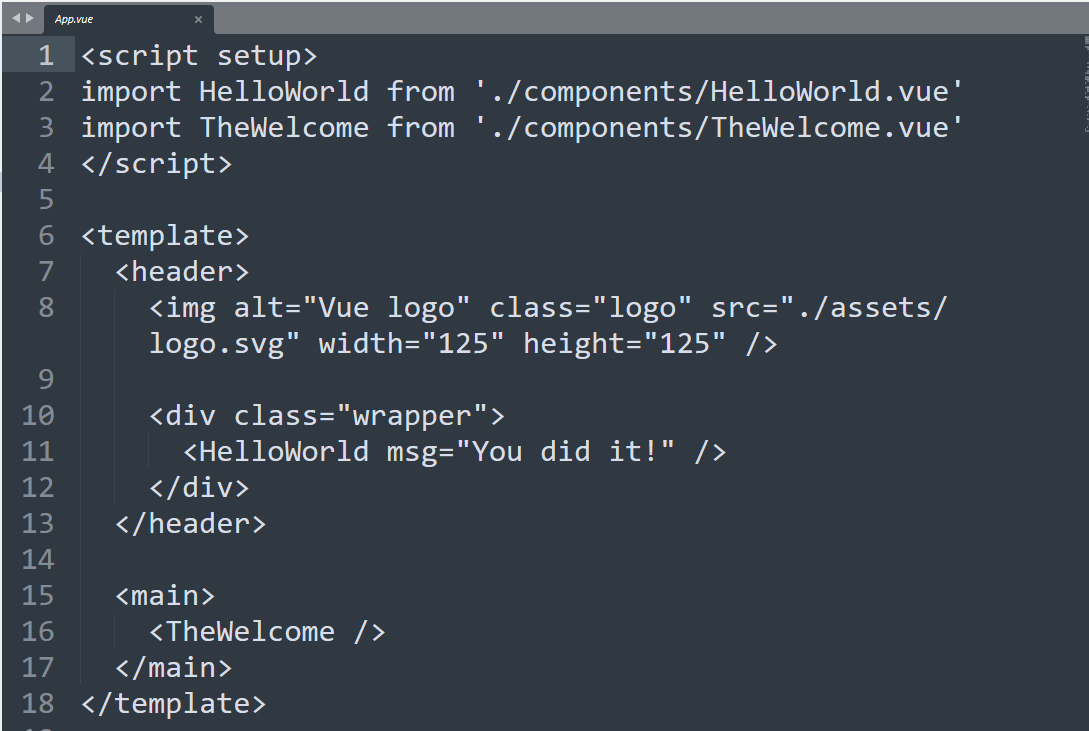Click the height="125" attribute
This screenshot has width=1089, height=731.
click(x=624, y=344)
